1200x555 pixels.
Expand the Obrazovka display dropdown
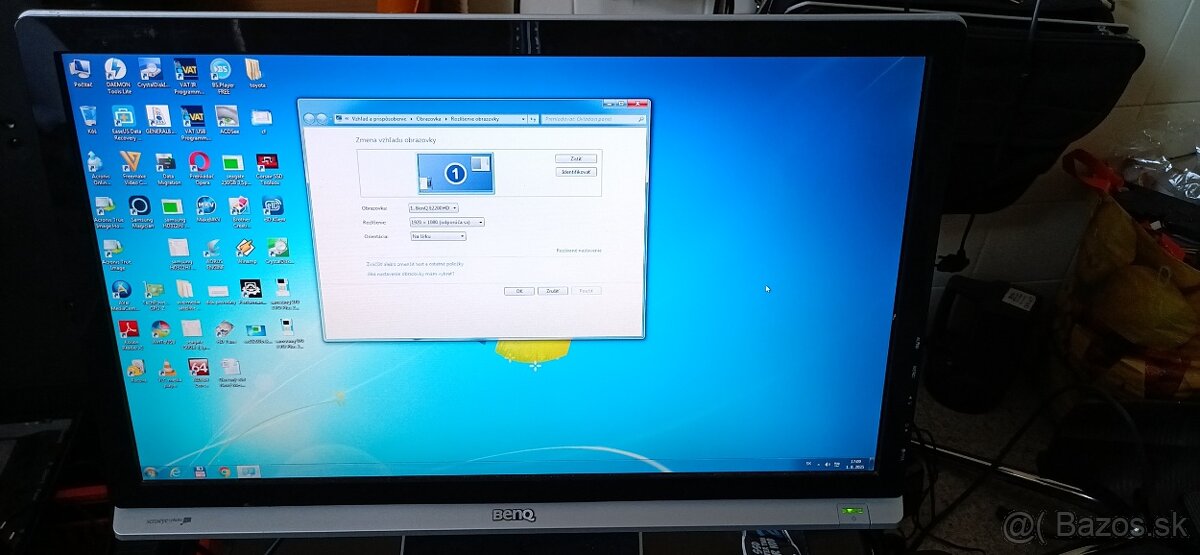434,208
